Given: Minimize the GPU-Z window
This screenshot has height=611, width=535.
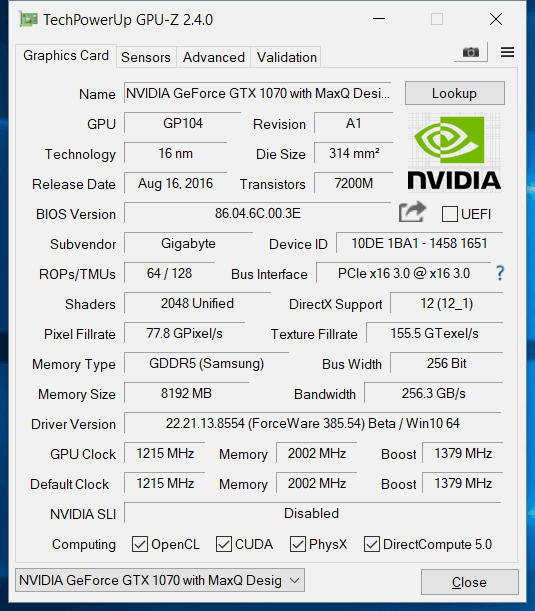Looking at the screenshot, I should pyautogui.click(x=379, y=19).
